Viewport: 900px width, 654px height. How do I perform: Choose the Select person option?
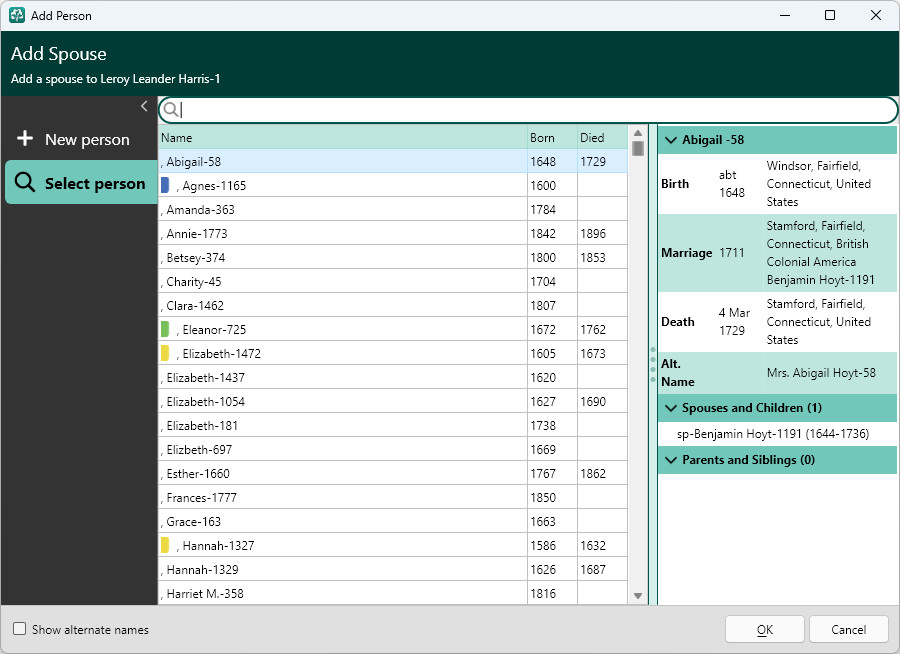click(81, 183)
